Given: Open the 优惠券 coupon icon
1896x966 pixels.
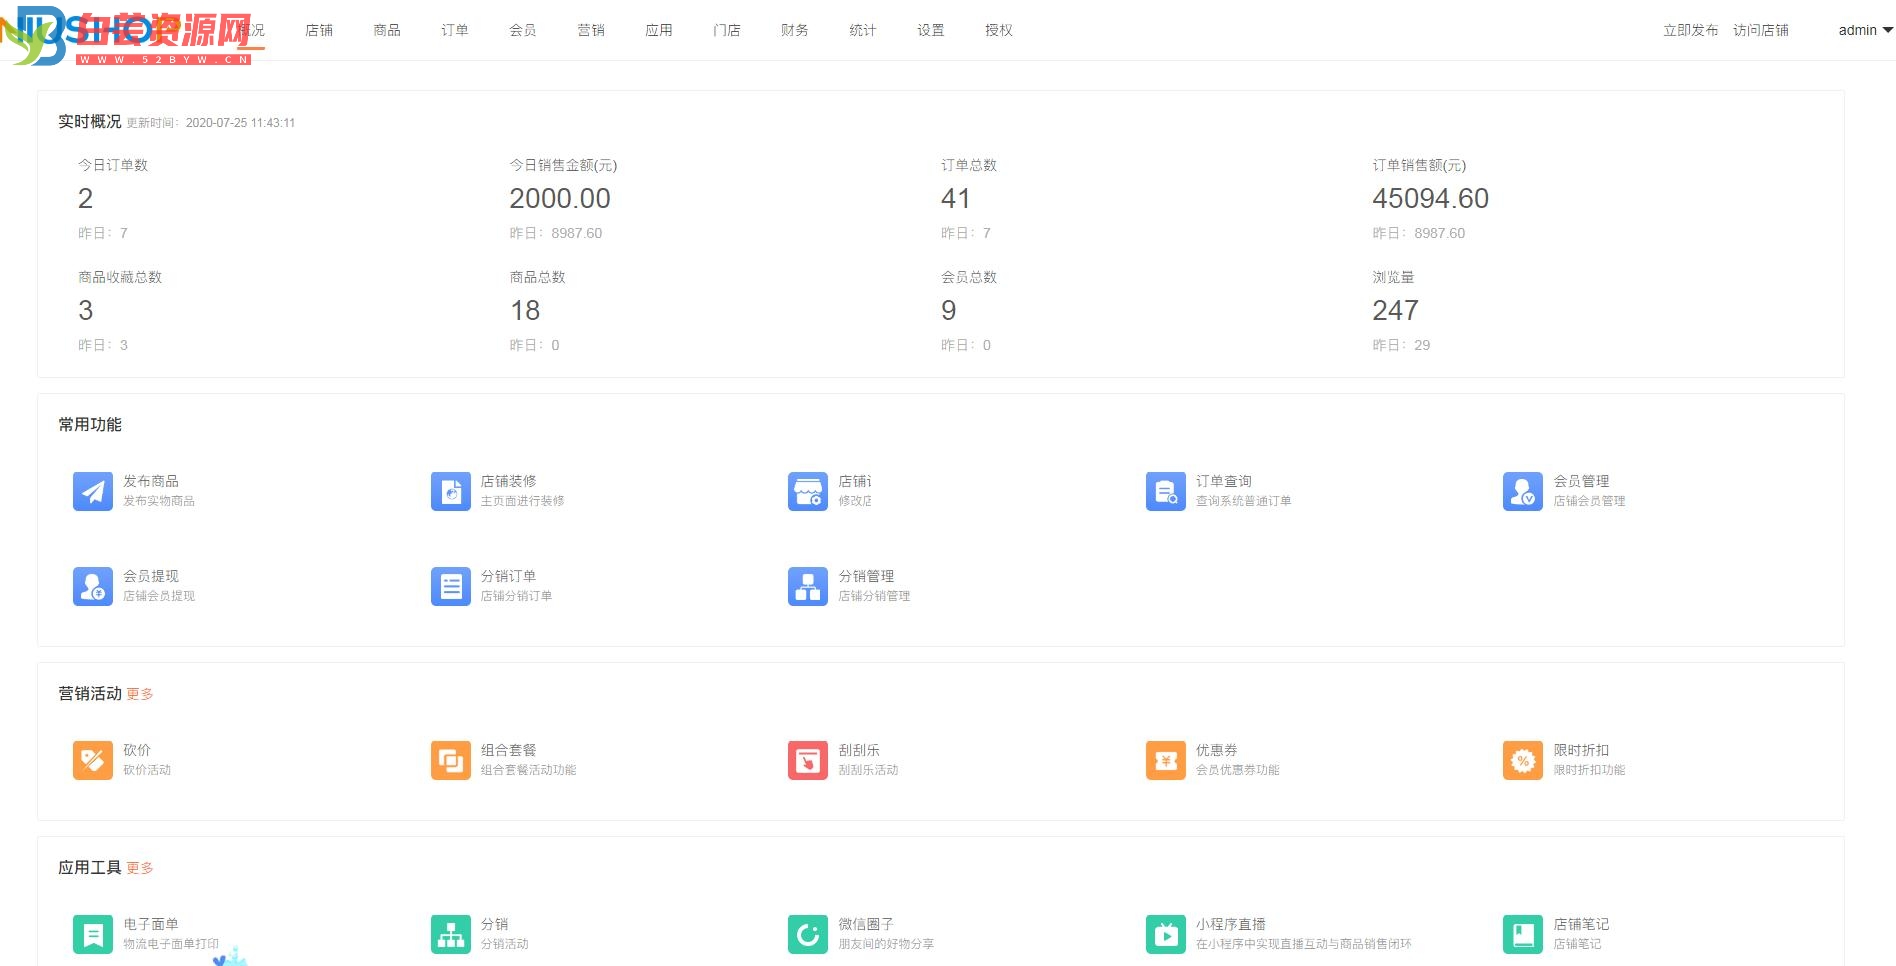Looking at the screenshot, I should click(1166, 760).
